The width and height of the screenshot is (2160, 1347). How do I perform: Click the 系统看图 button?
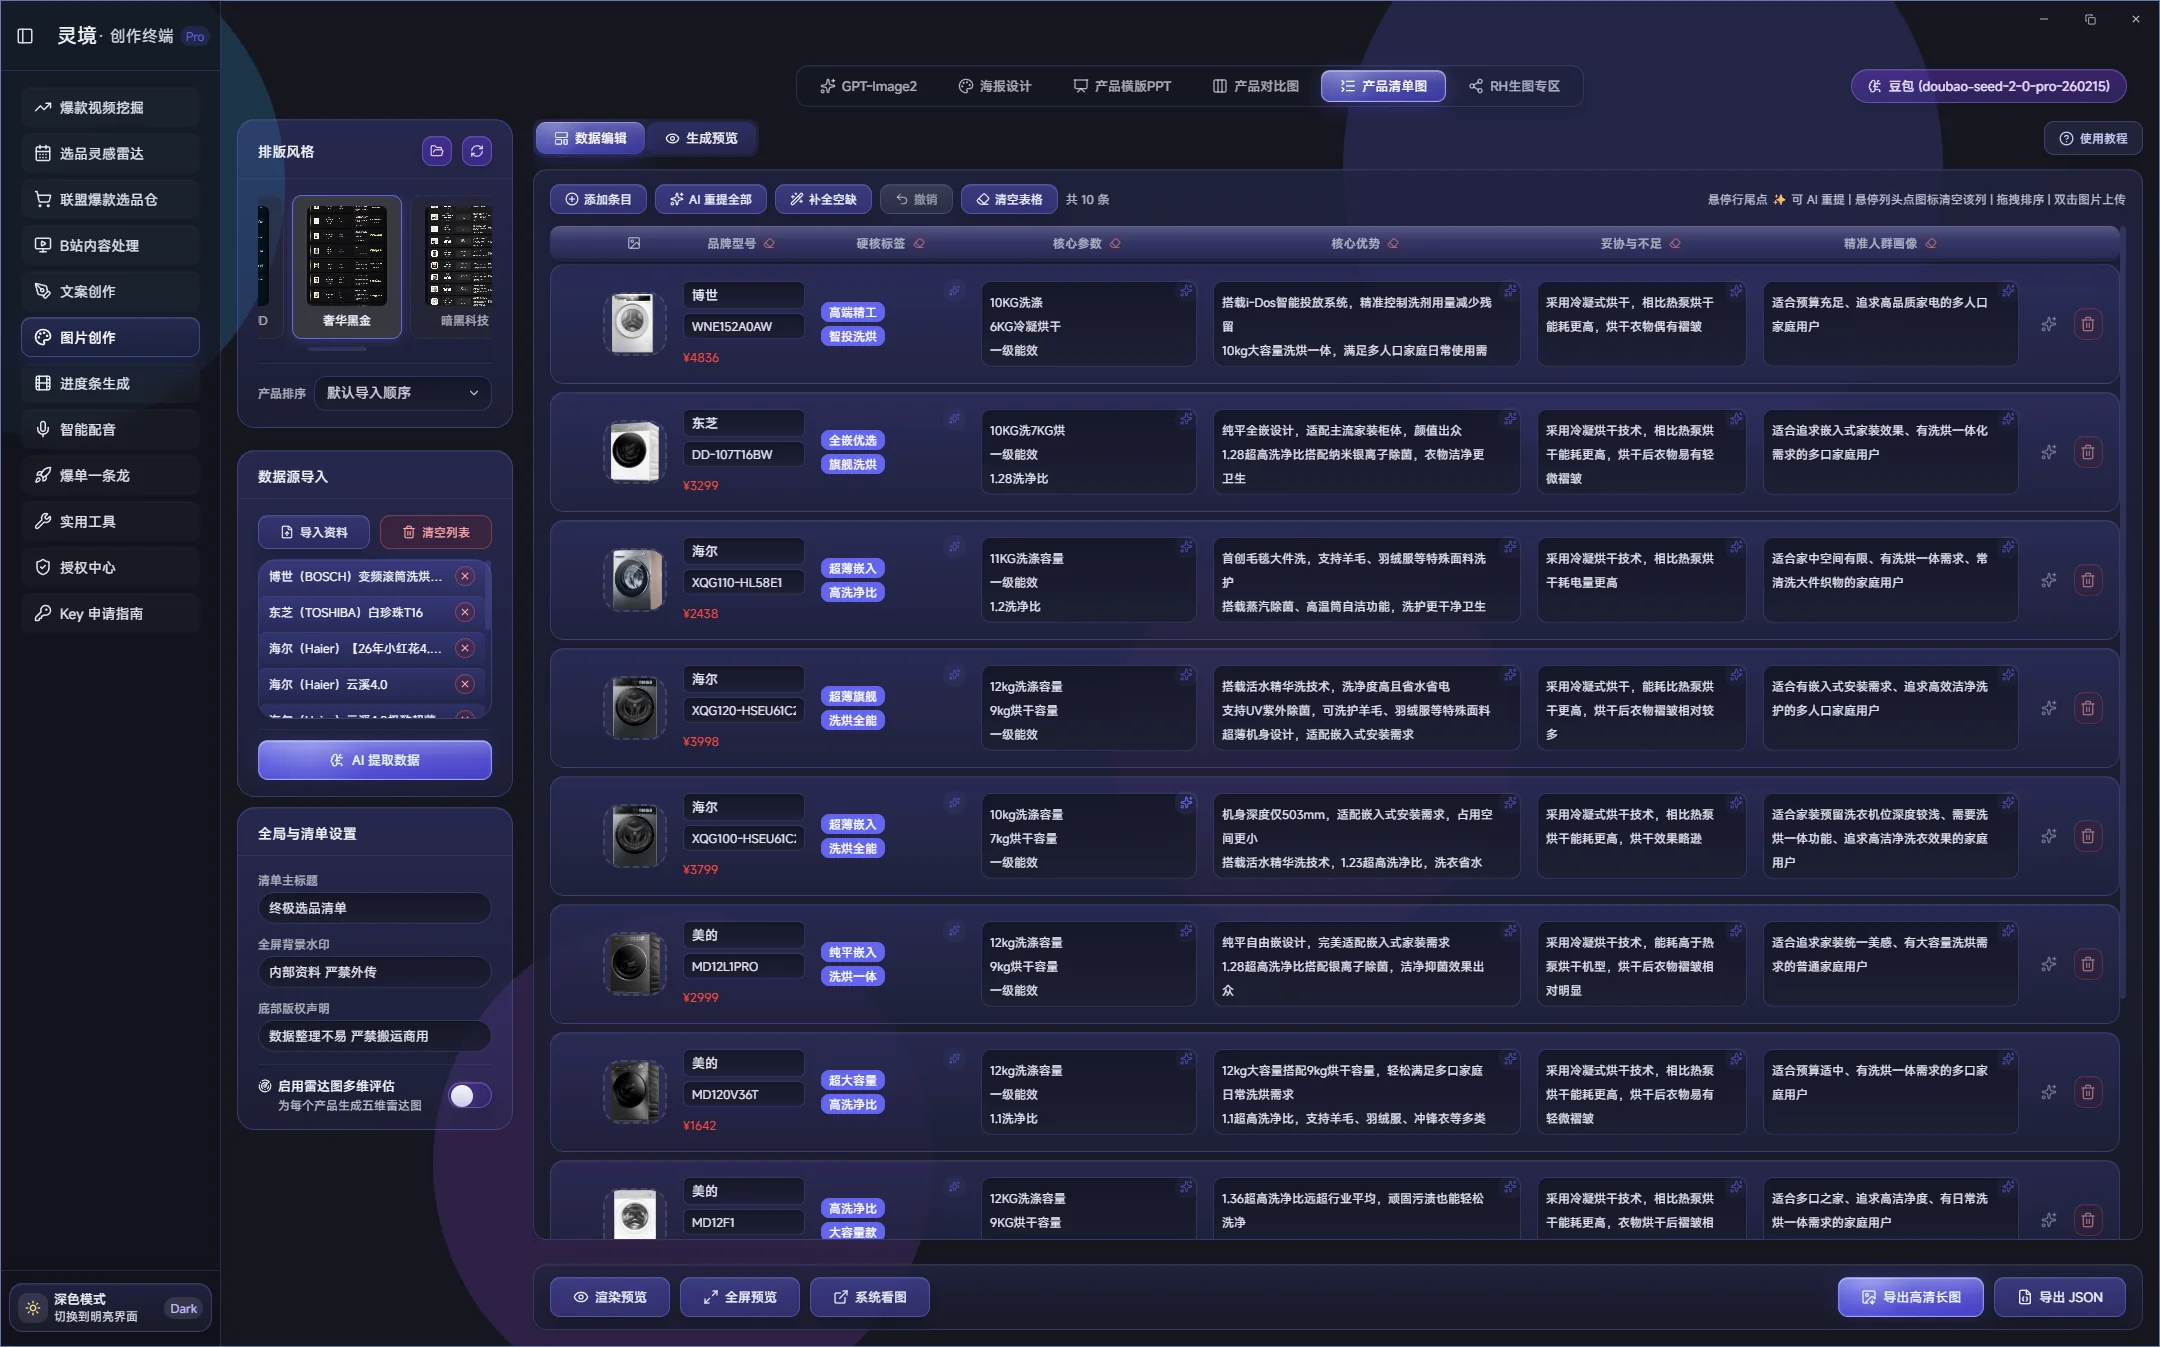(870, 1297)
